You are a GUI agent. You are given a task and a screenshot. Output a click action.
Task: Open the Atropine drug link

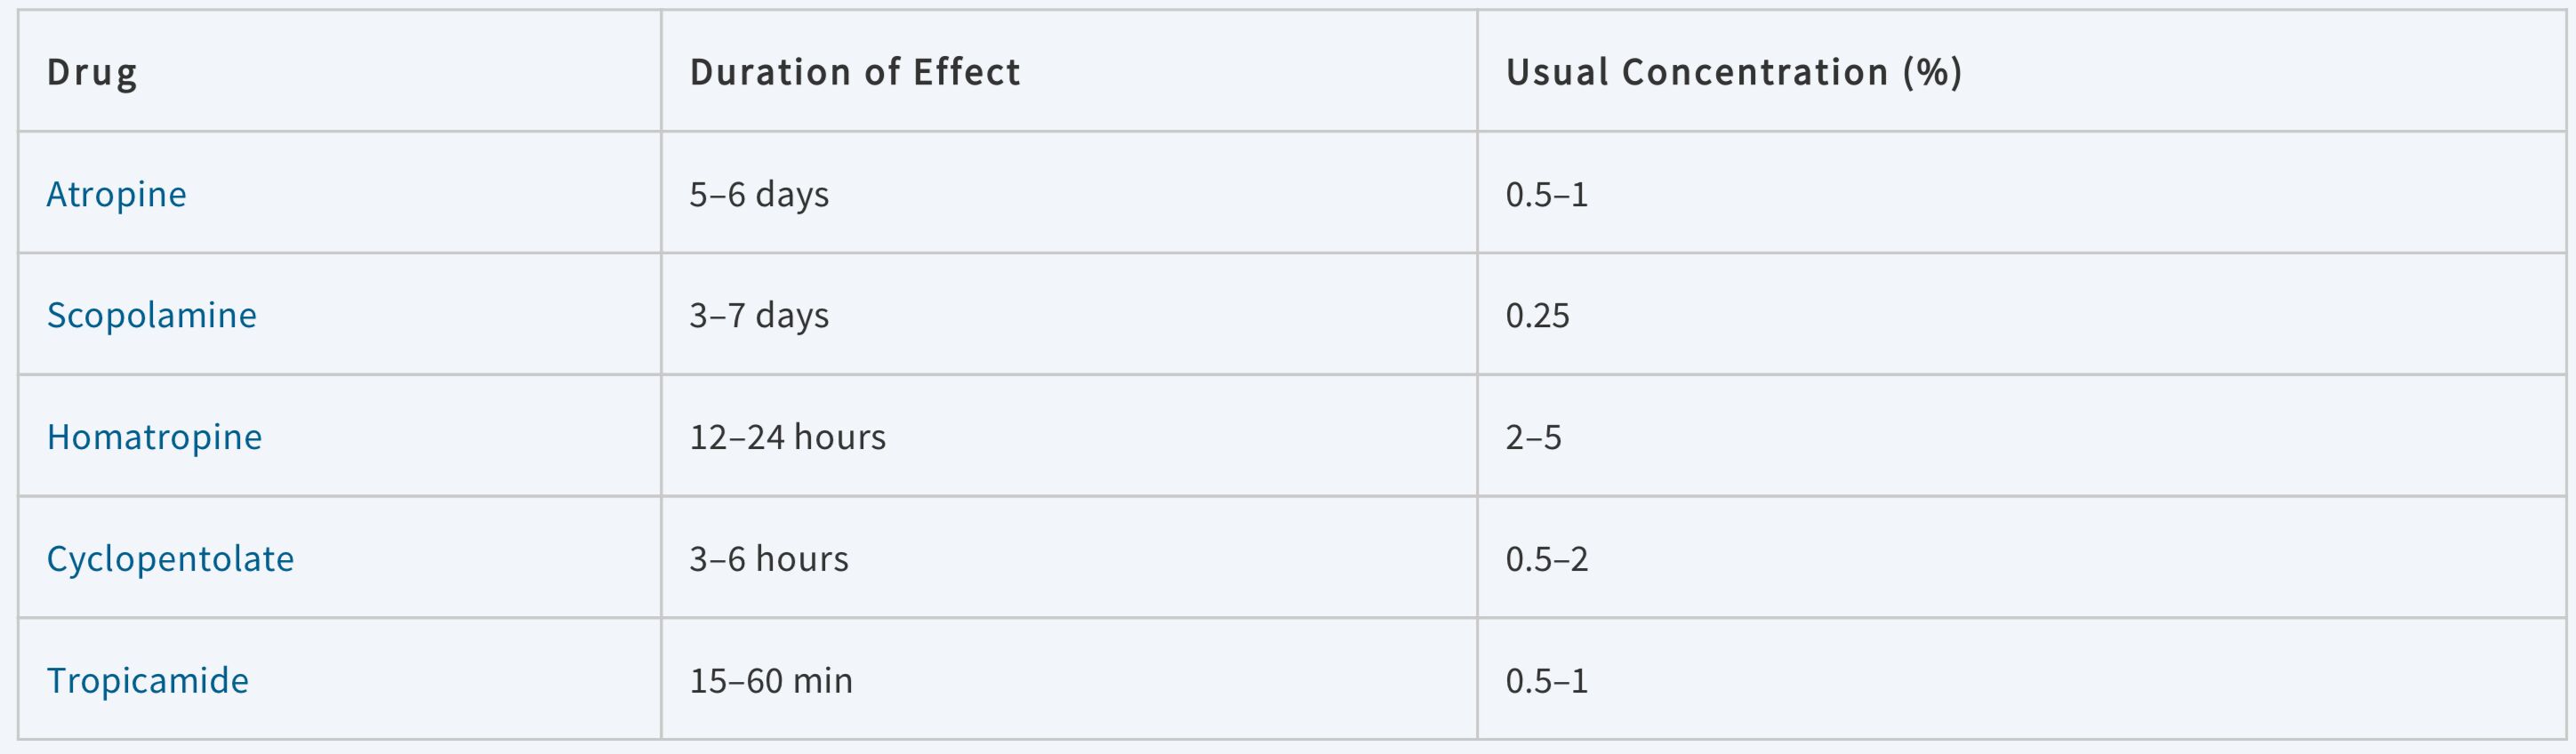(x=116, y=194)
